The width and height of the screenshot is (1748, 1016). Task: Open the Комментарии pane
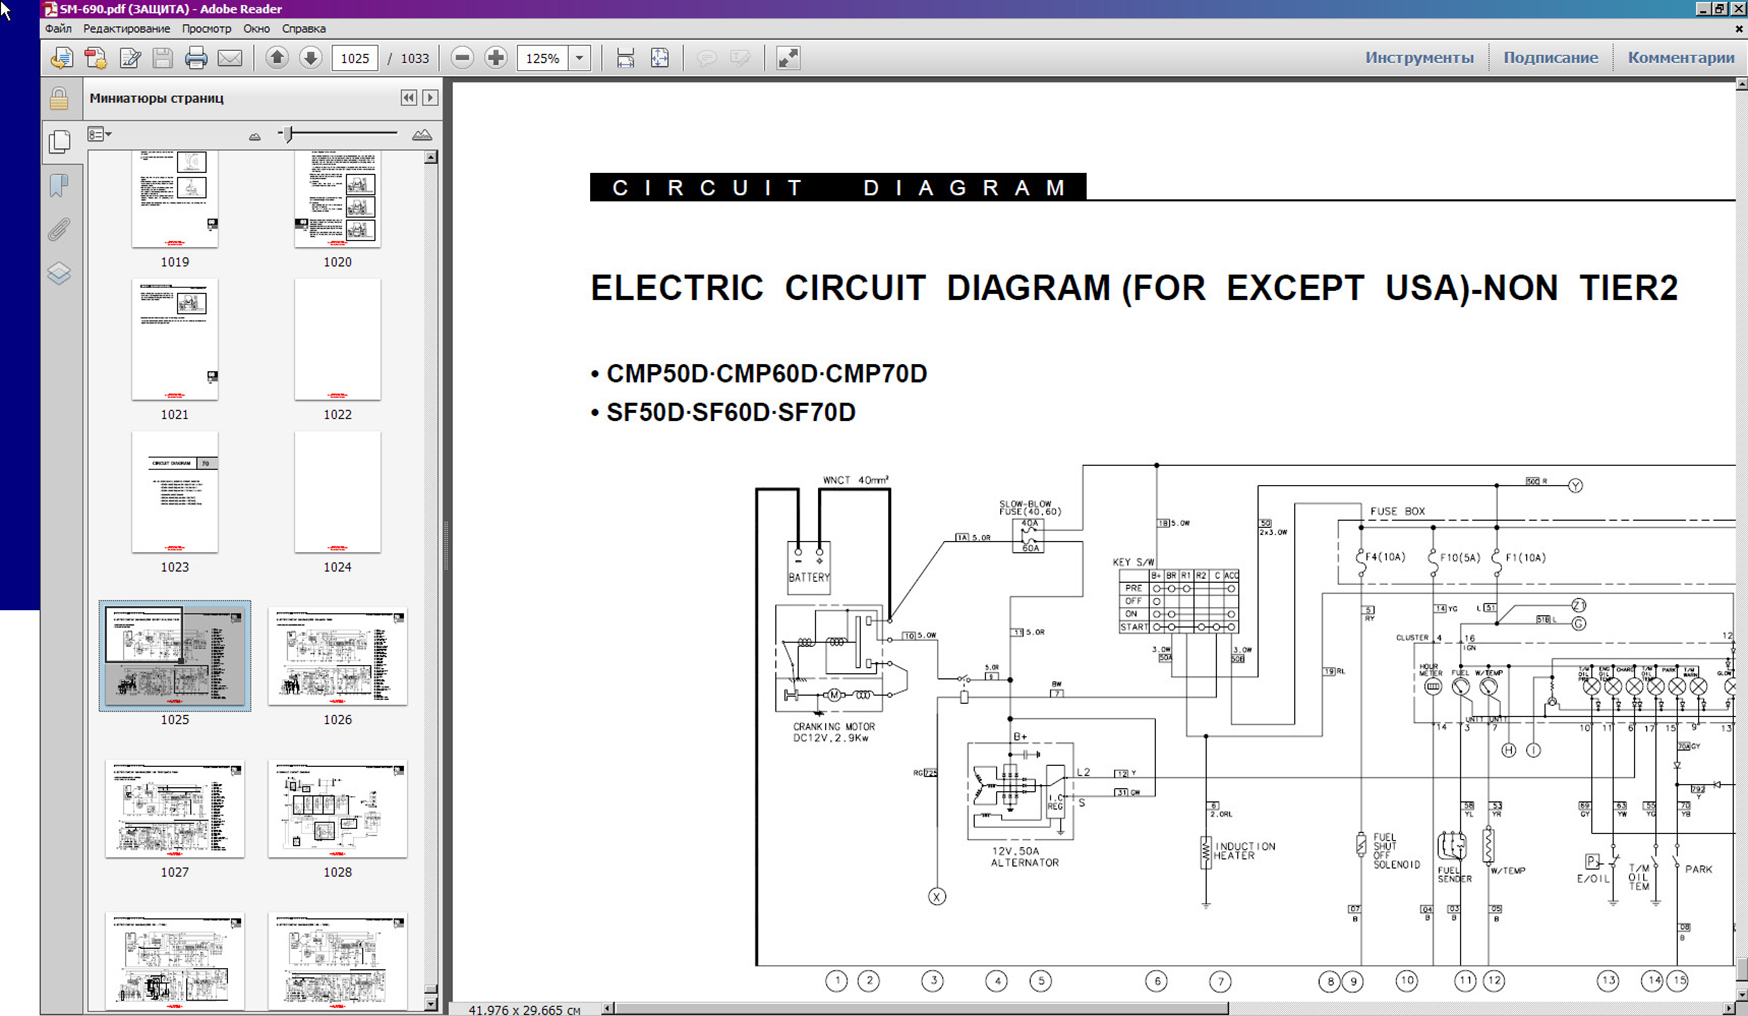[x=1680, y=58]
